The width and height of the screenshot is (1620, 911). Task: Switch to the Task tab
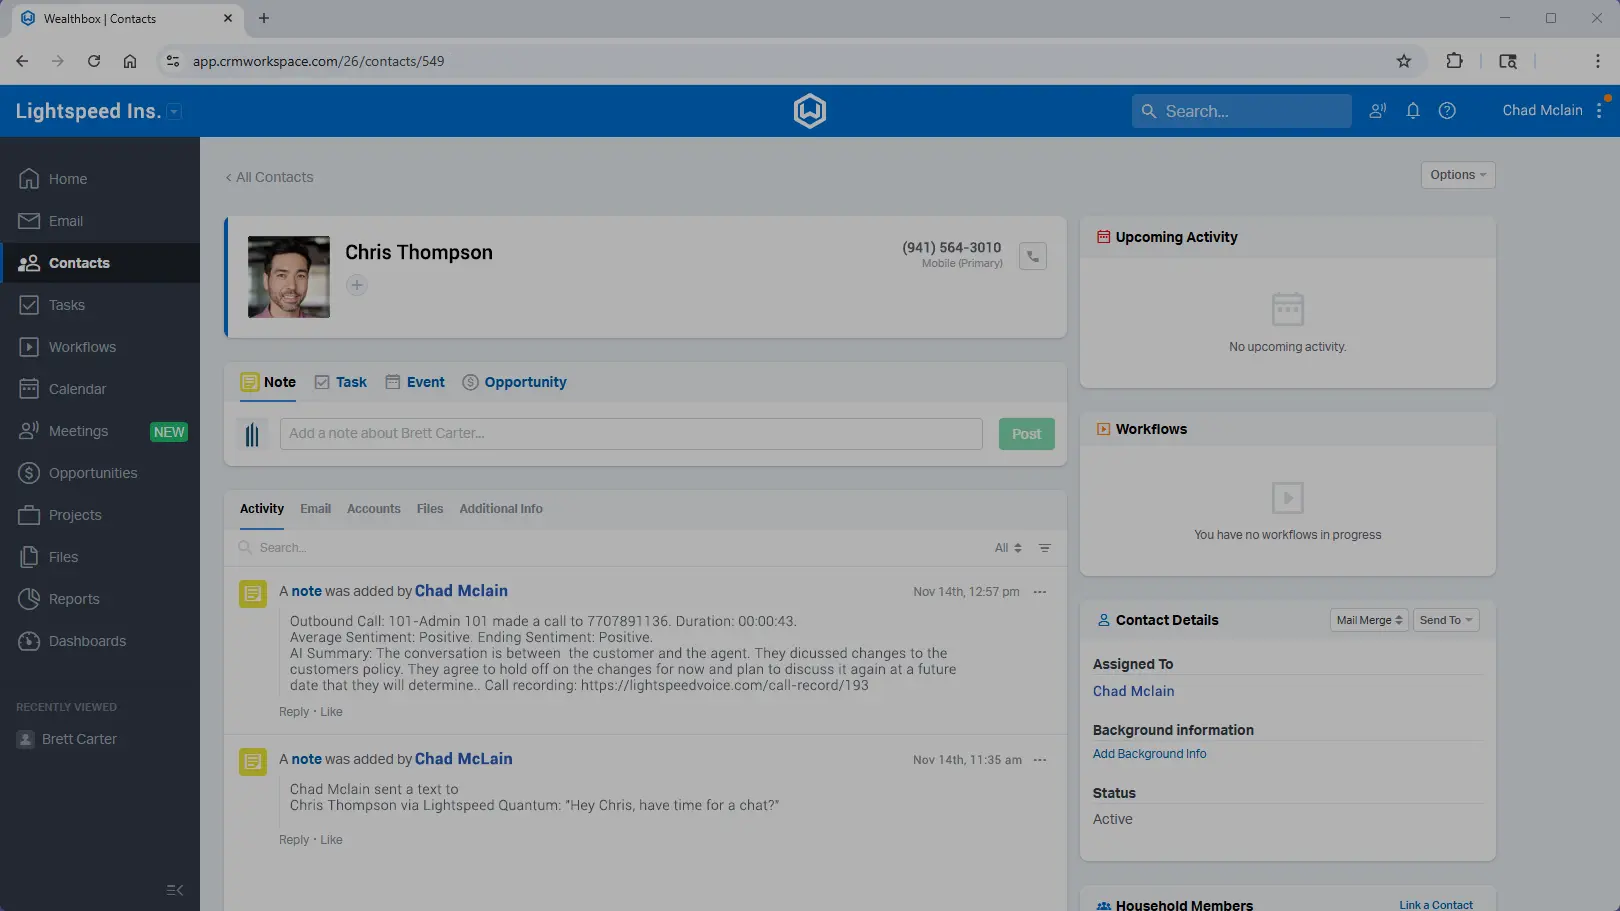point(341,382)
